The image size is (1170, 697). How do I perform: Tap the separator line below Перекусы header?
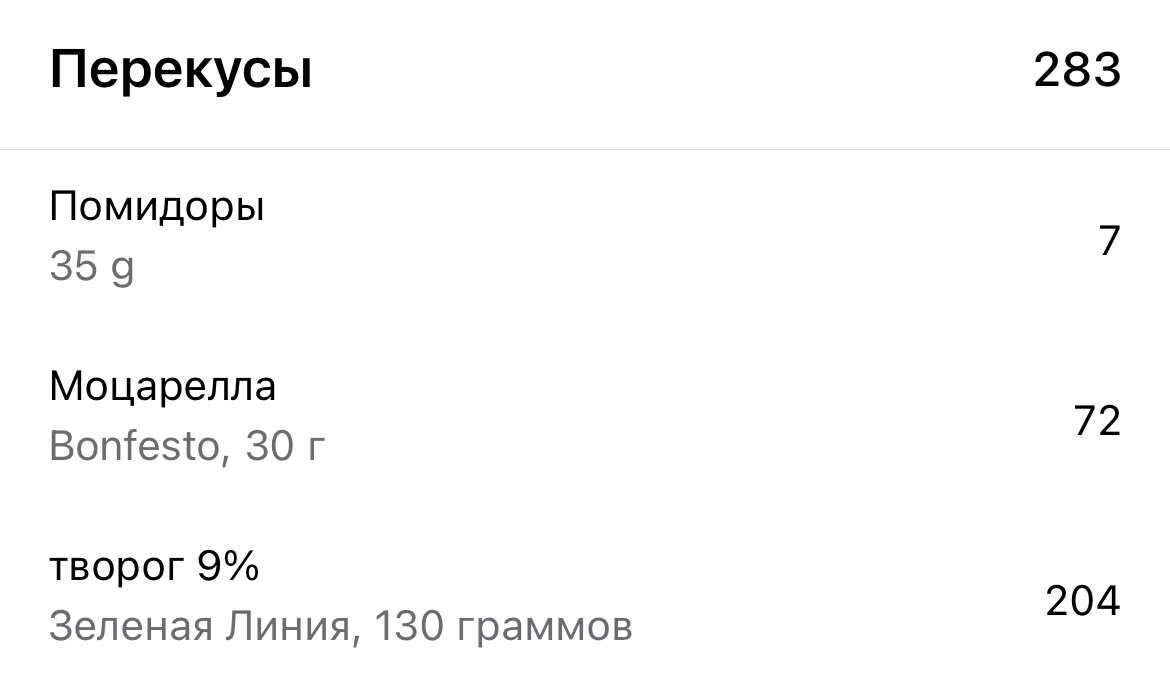(585, 149)
